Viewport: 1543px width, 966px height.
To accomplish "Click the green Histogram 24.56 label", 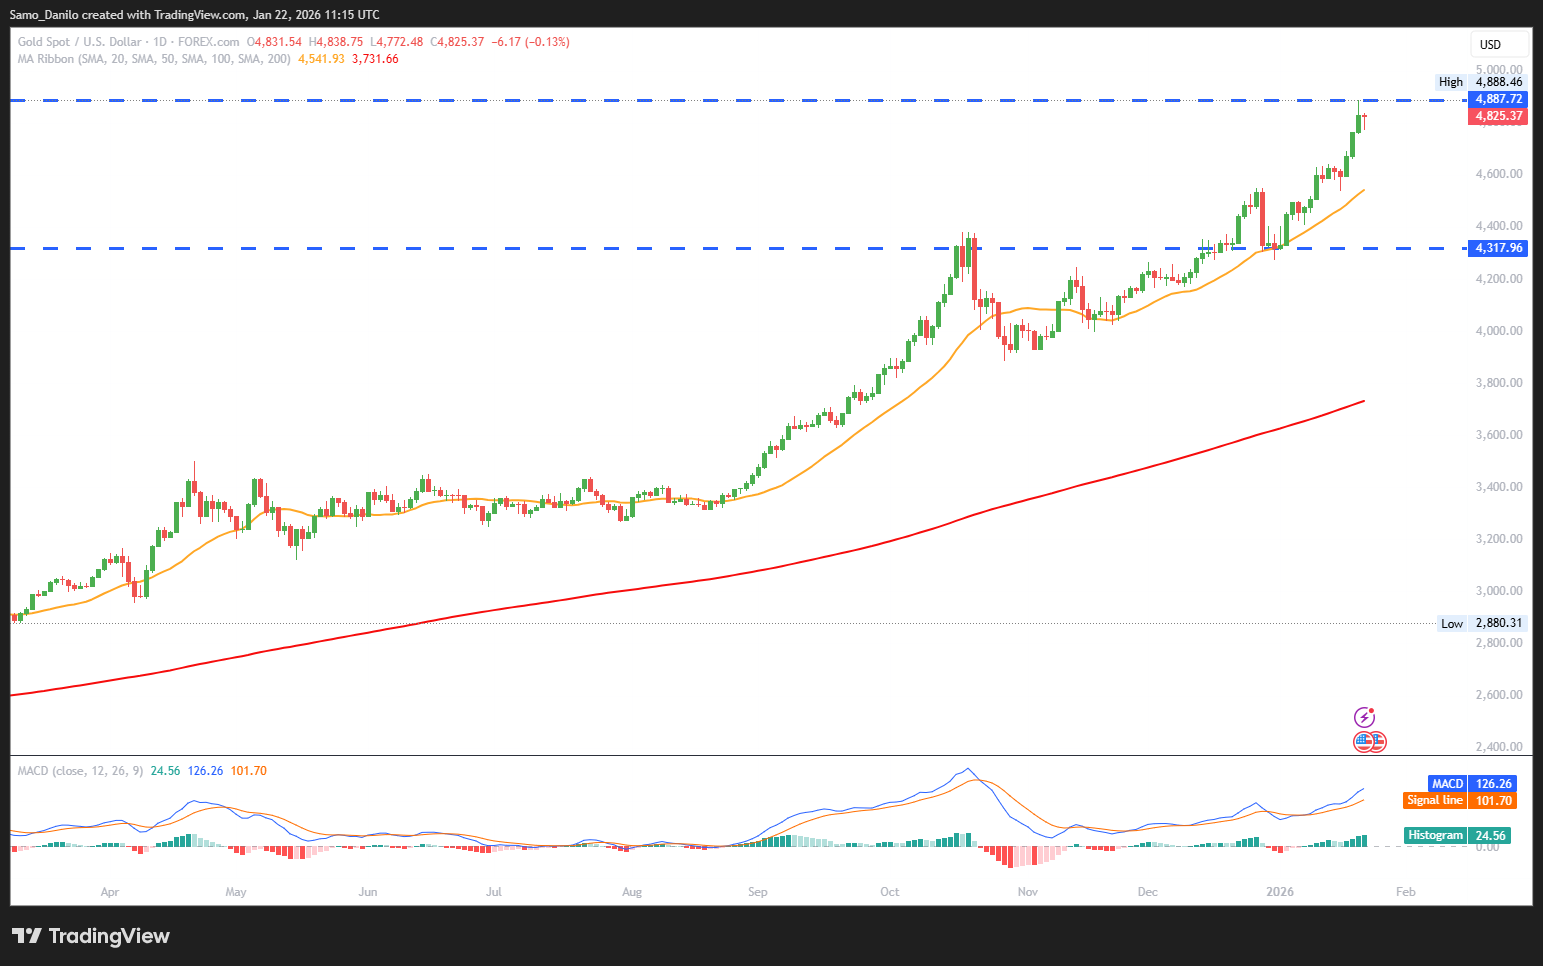I will point(1457,835).
